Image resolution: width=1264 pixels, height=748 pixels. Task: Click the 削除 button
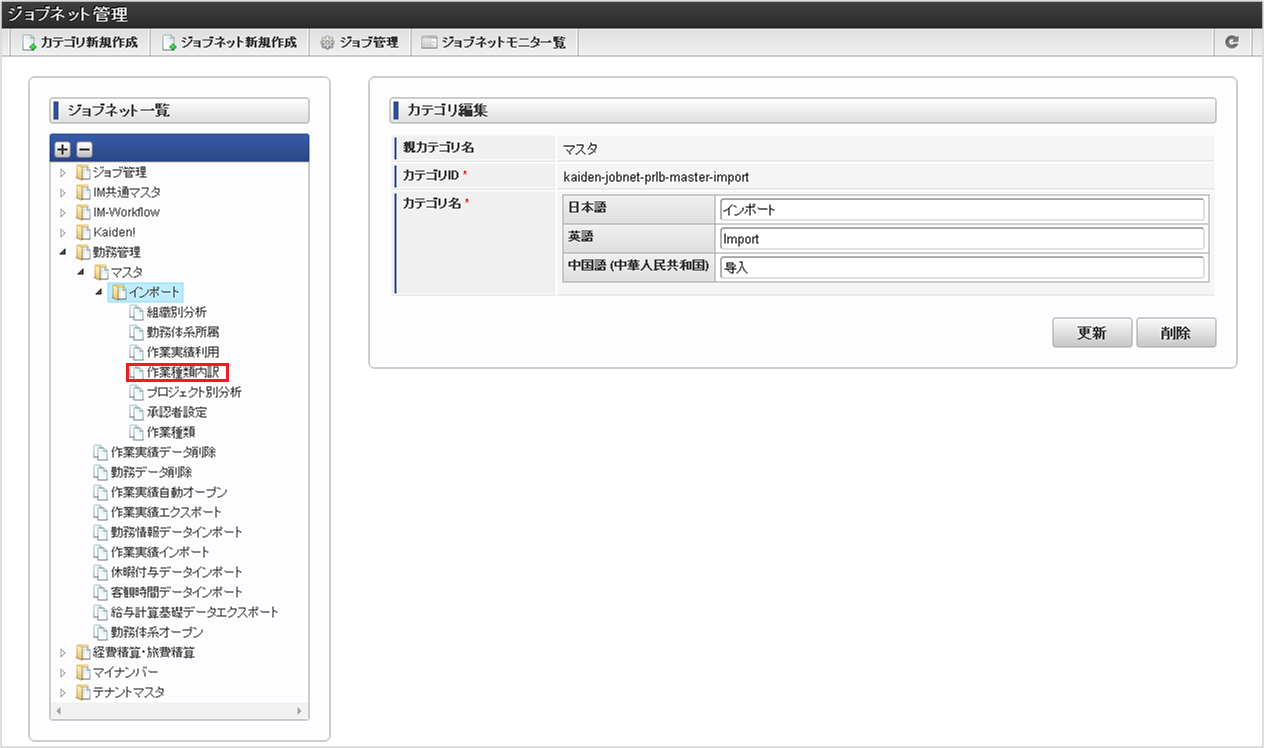tap(1176, 333)
